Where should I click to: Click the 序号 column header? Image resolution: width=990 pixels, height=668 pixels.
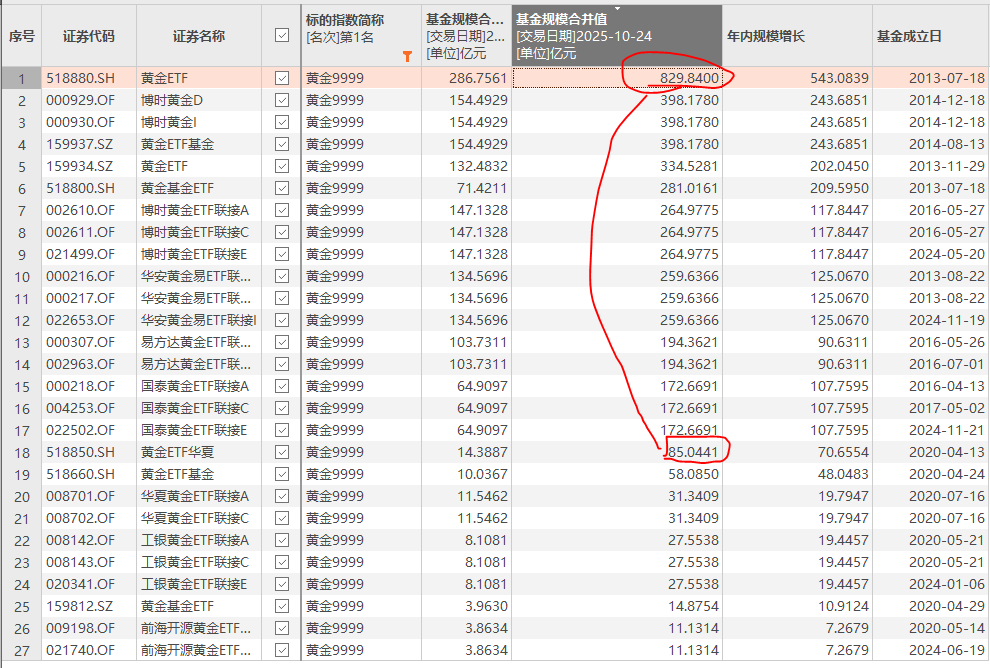click(21, 36)
